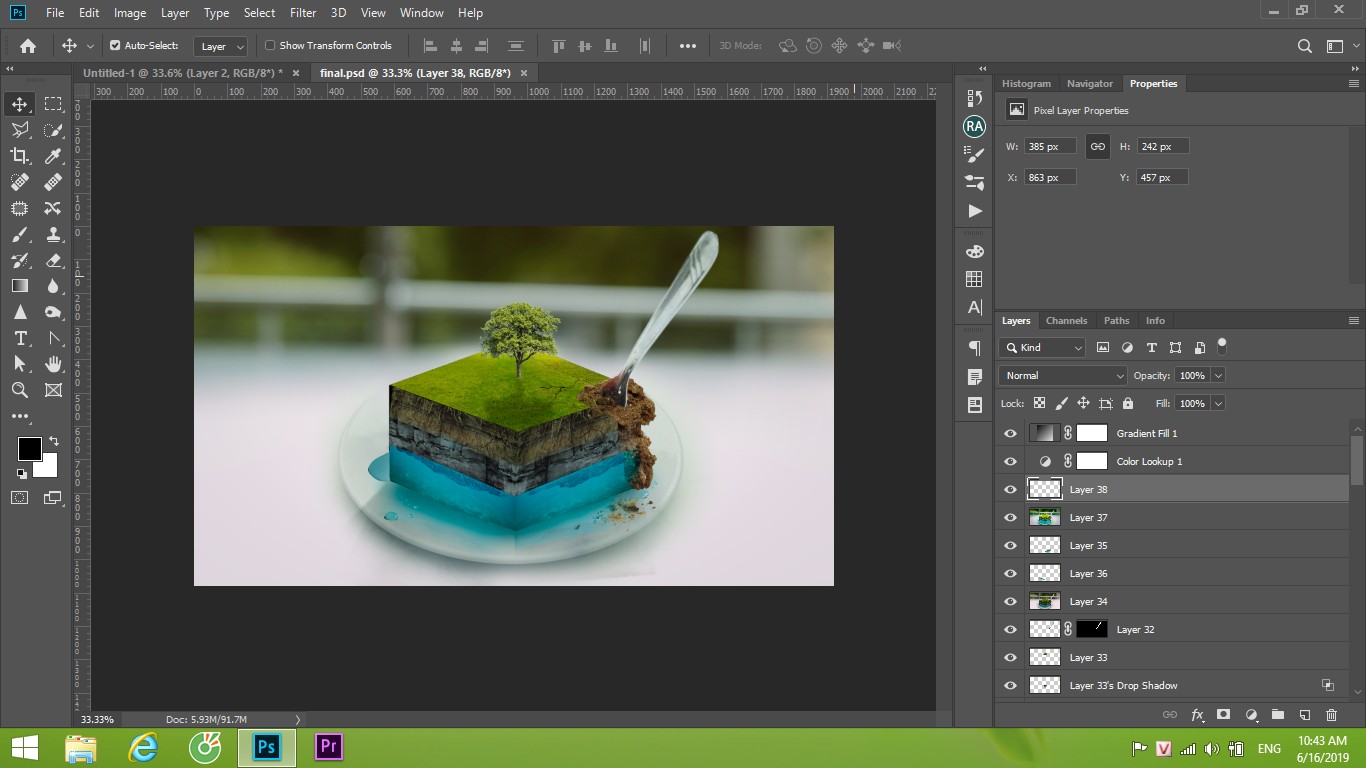Viewport: 1366px width, 768px height.
Task: Open the Image menu
Action: (130, 13)
